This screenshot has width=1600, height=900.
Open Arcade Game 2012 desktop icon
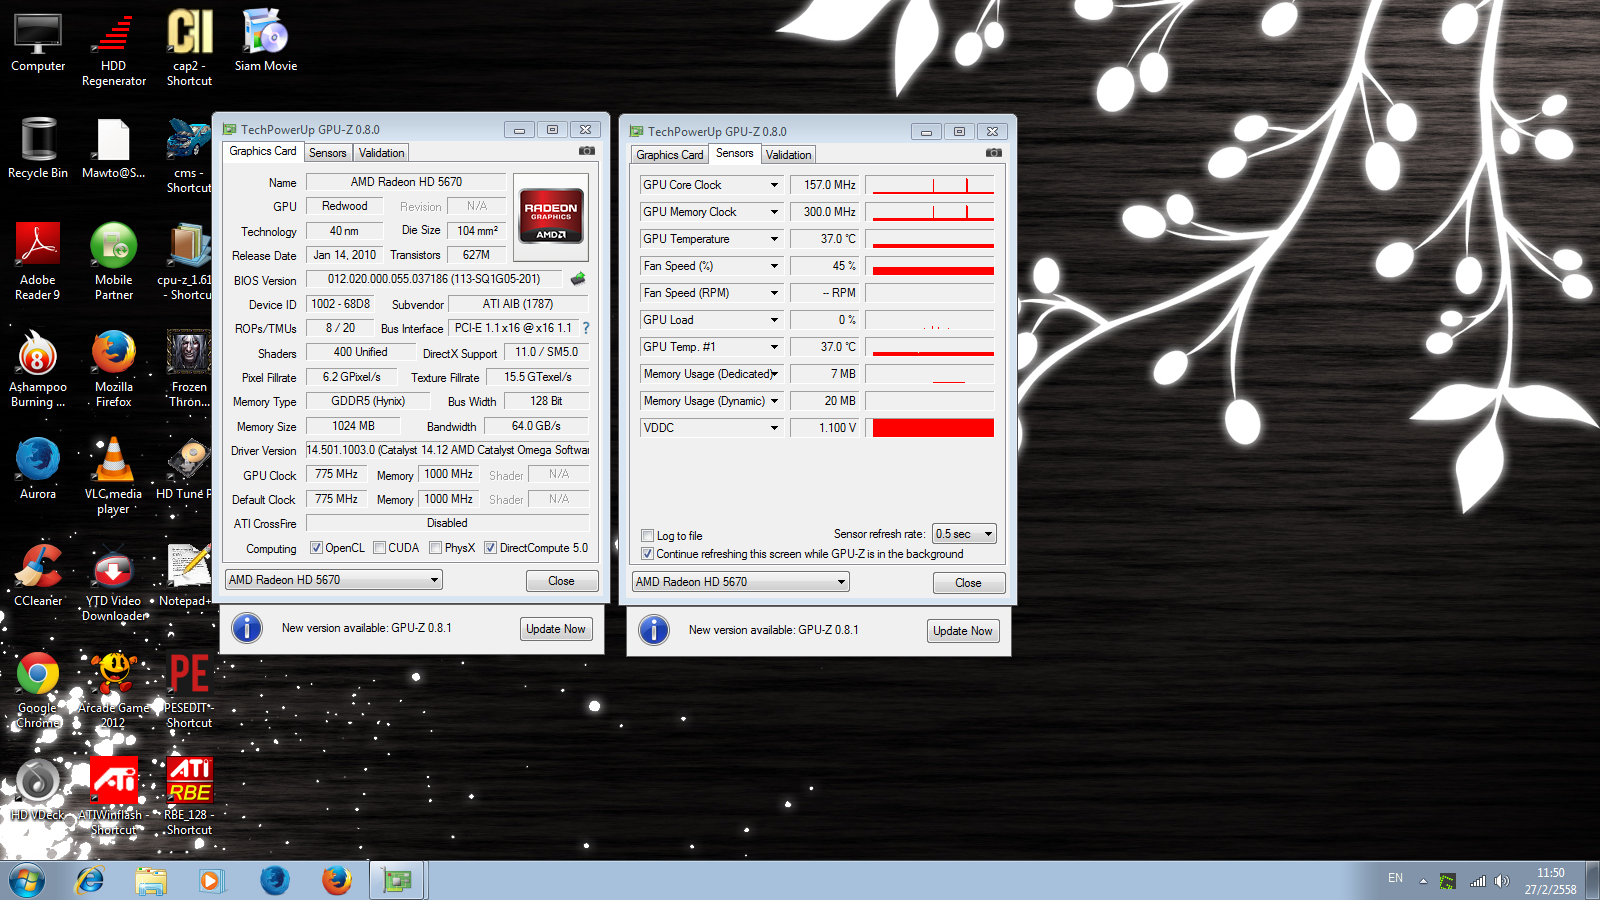click(114, 690)
